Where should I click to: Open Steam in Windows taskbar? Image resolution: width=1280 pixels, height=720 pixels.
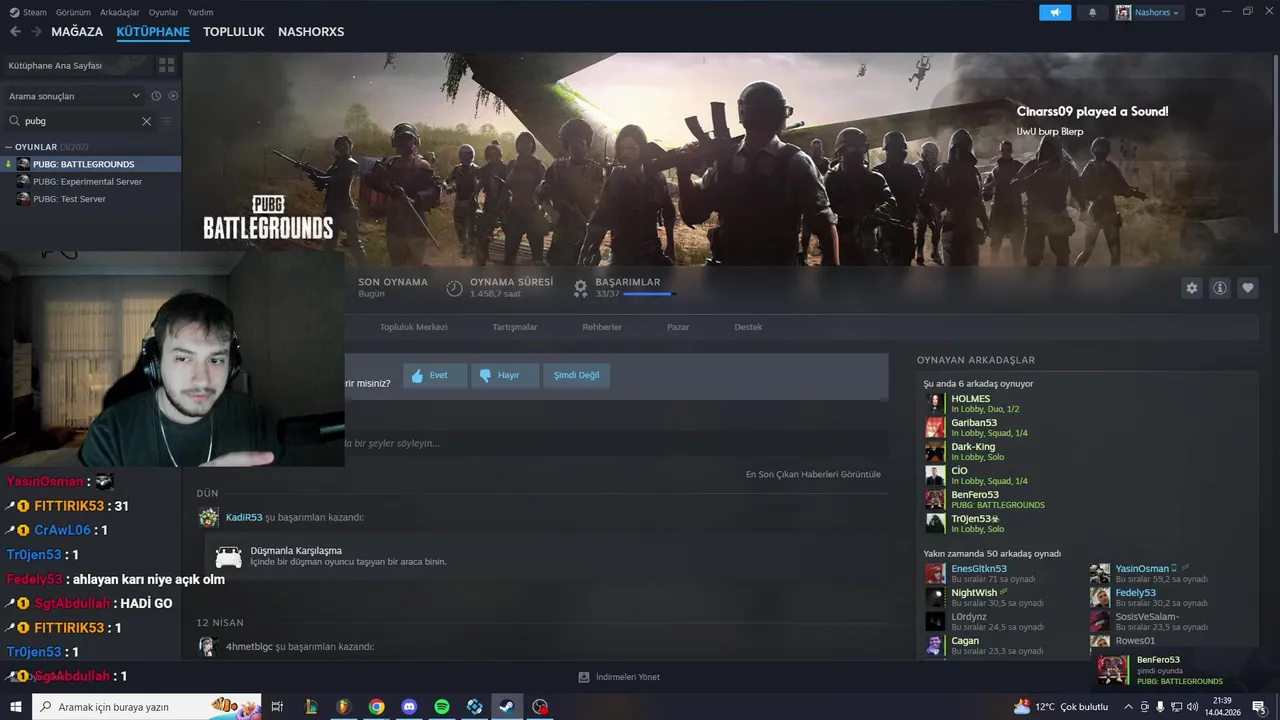coord(507,706)
